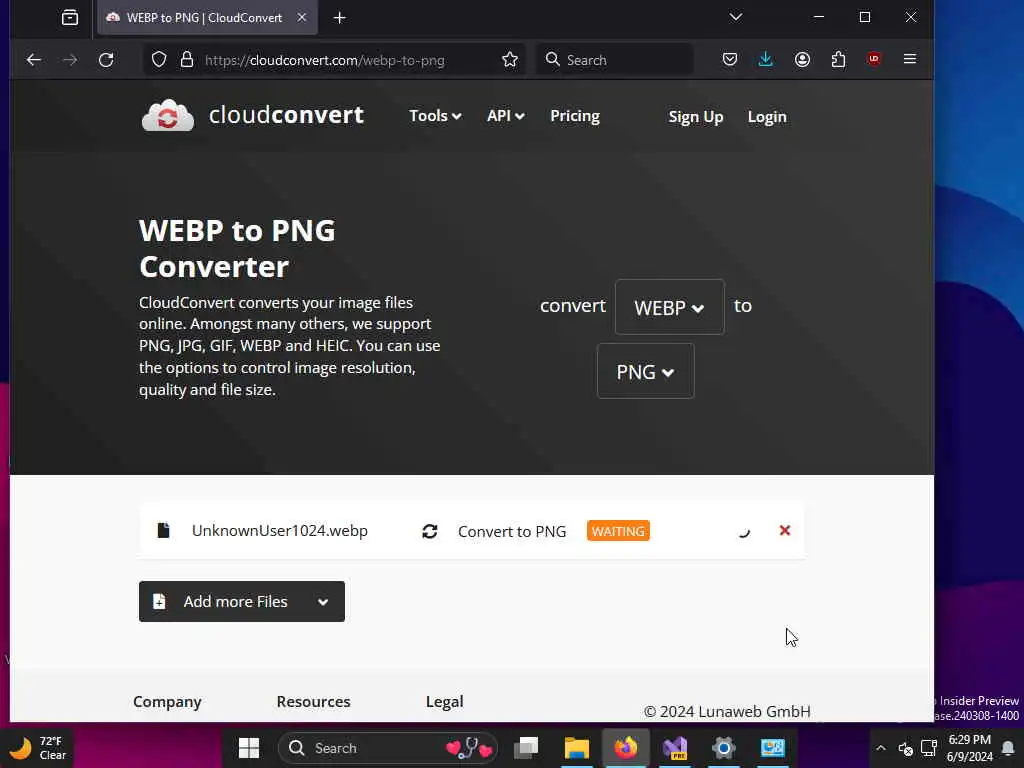Show hidden tray icons chevron

(x=881, y=748)
